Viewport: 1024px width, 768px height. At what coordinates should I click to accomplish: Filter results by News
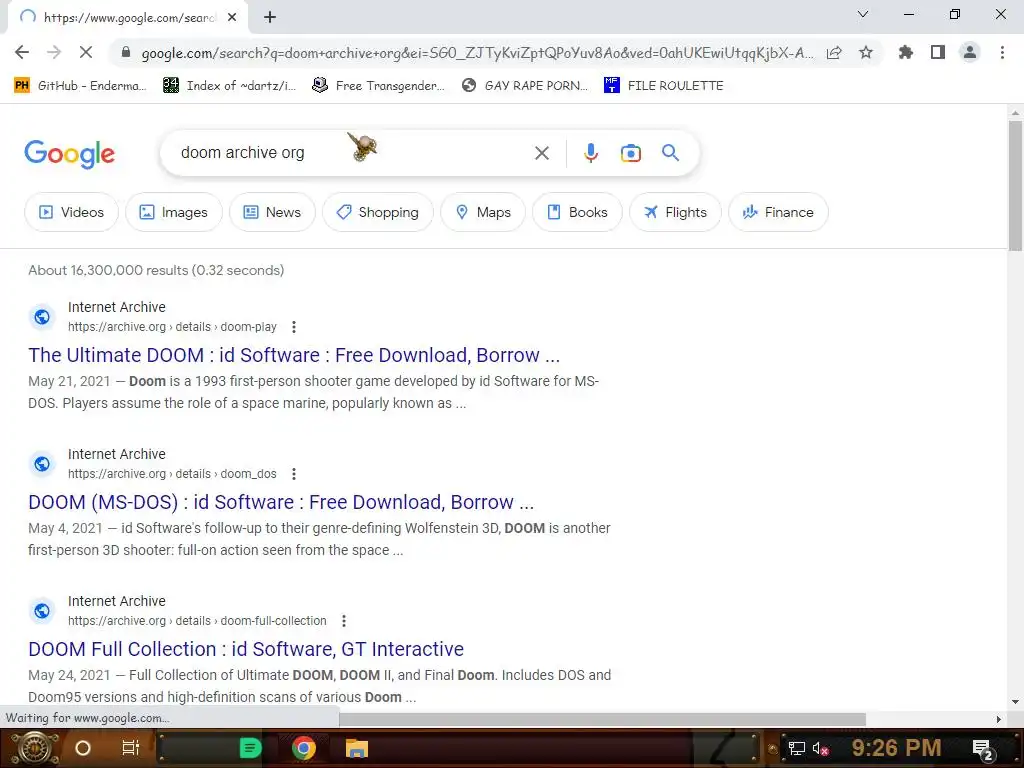click(x=272, y=212)
